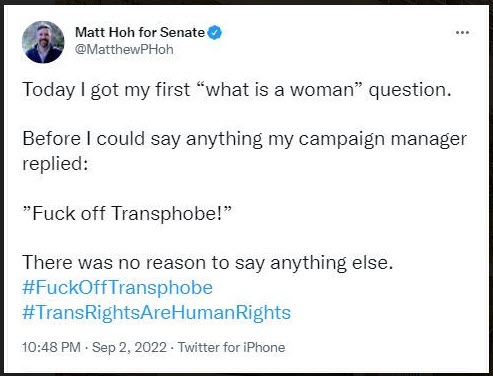Click the word 'iPhone' in the footer
The height and width of the screenshot is (376, 493).
pos(264,347)
